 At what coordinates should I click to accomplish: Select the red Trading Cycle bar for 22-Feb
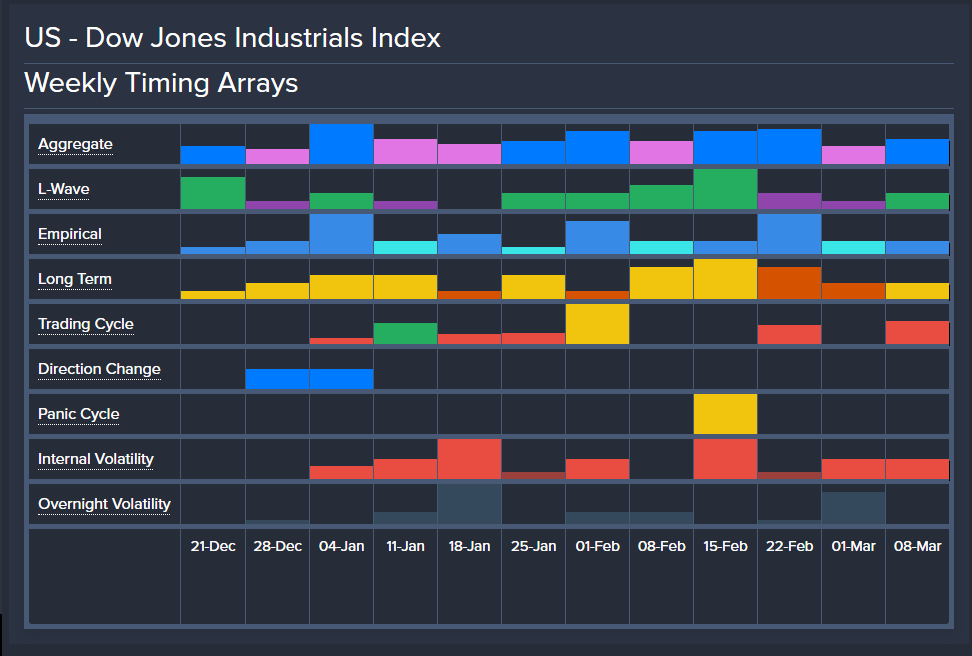pyautogui.click(x=789, y=335)
